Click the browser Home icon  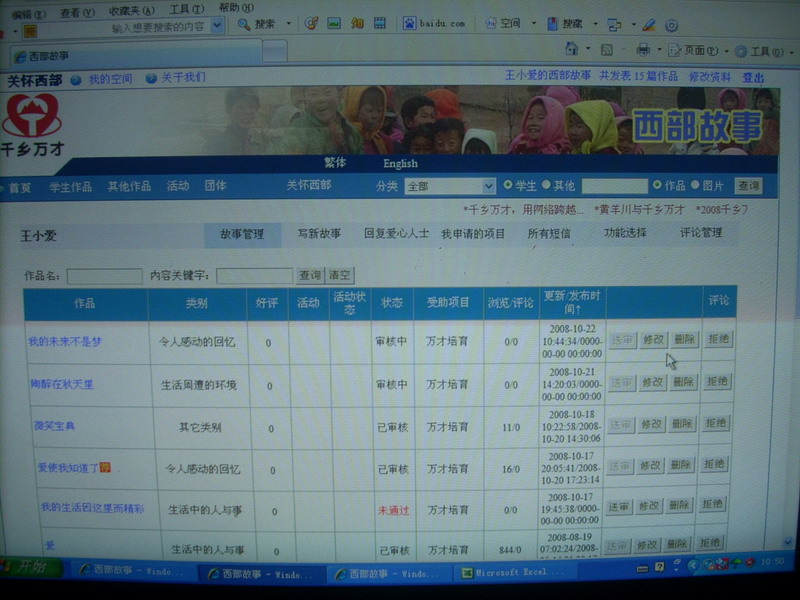pos(572,49)
